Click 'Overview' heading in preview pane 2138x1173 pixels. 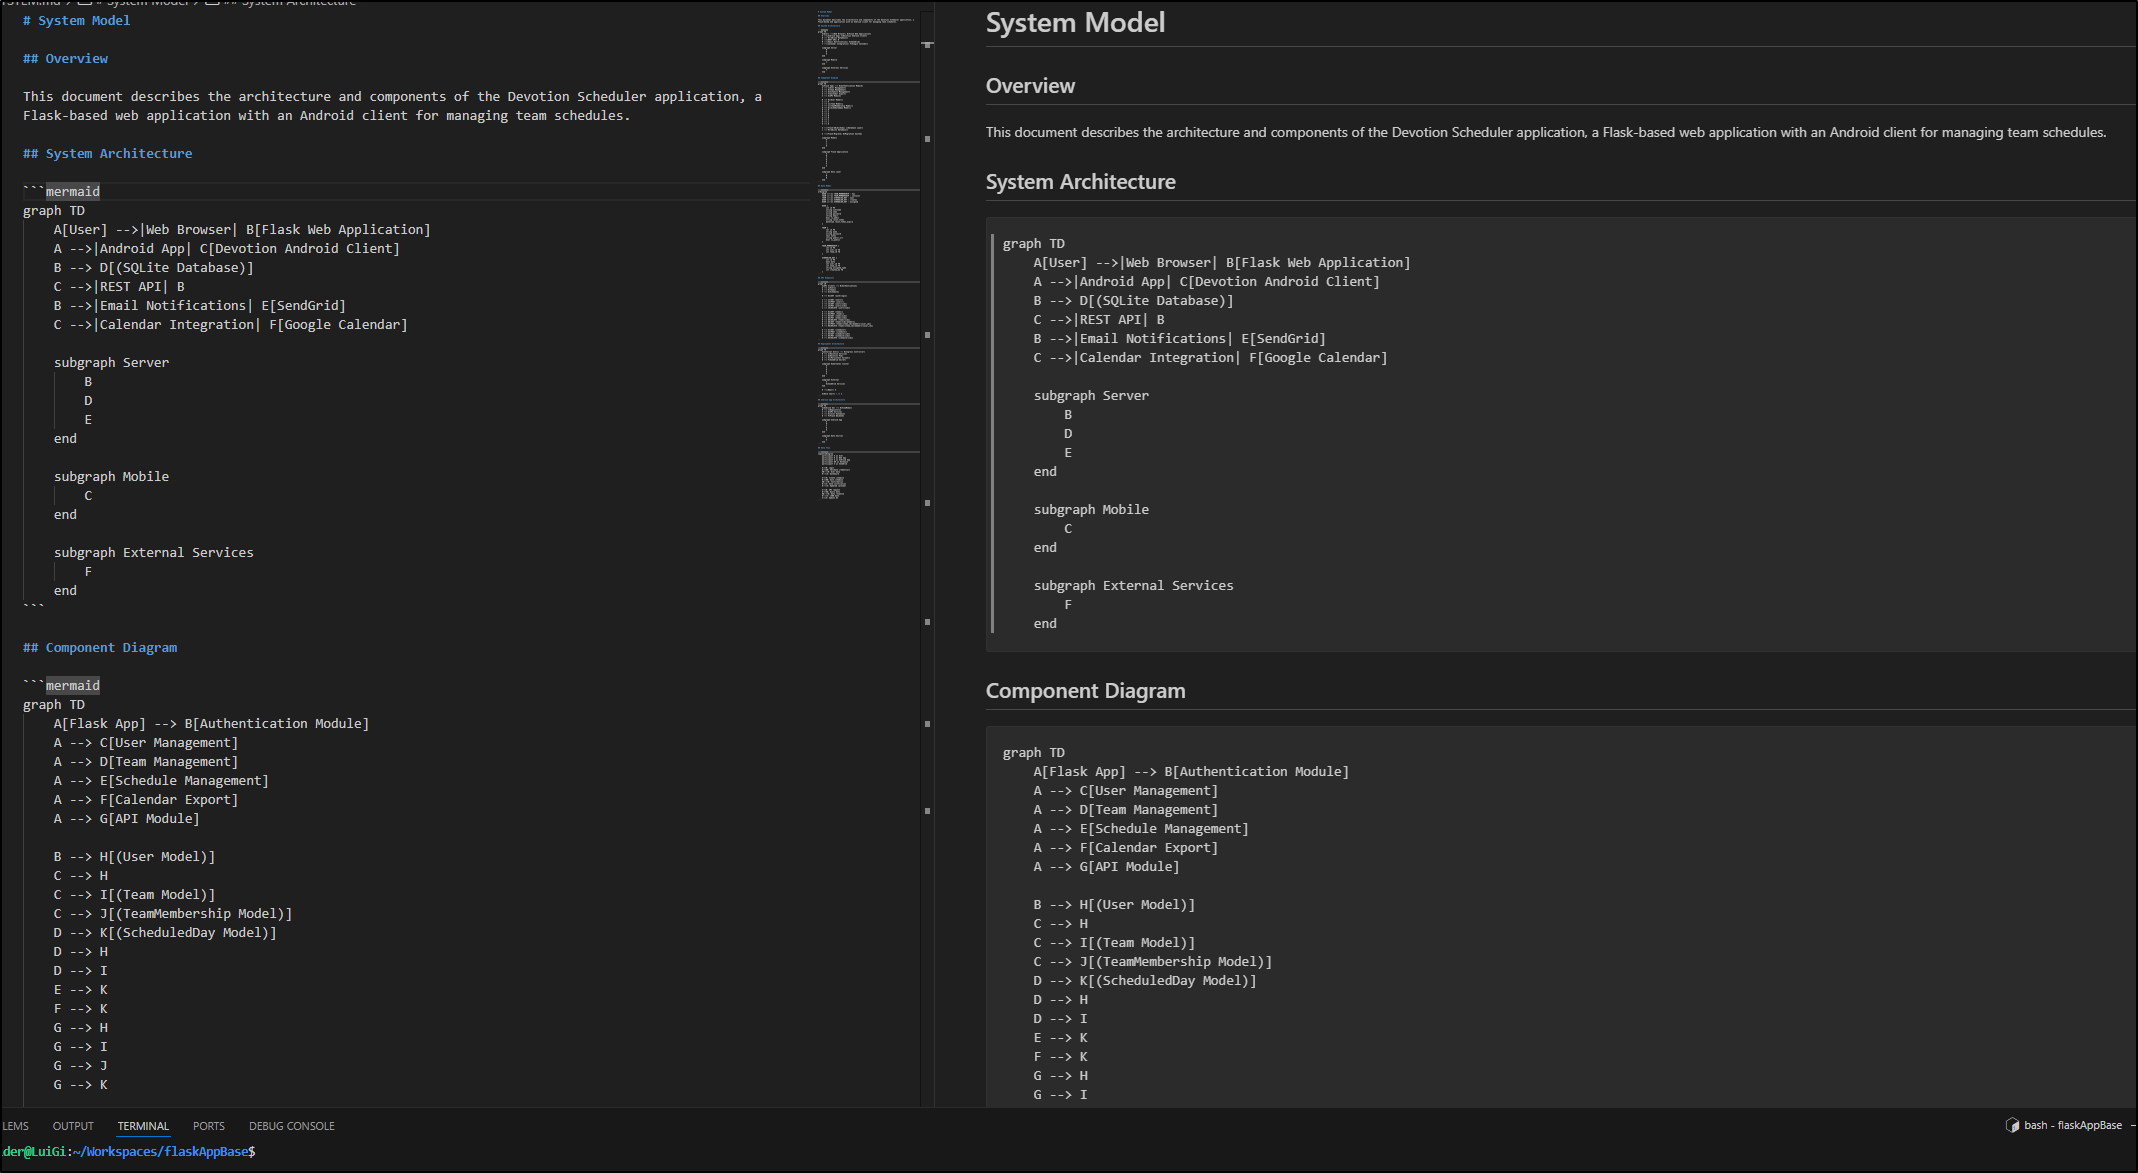[x=1030, y=86]
